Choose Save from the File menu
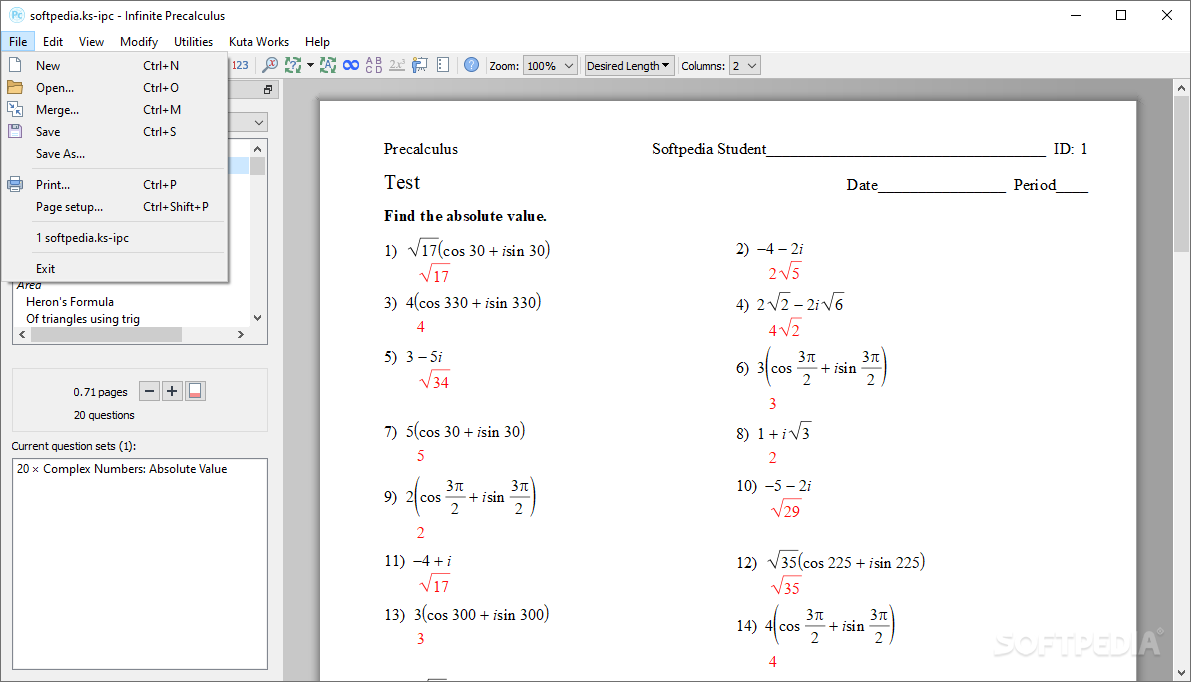The height and width of the screenshot is (682, 1191). point(114,131)
